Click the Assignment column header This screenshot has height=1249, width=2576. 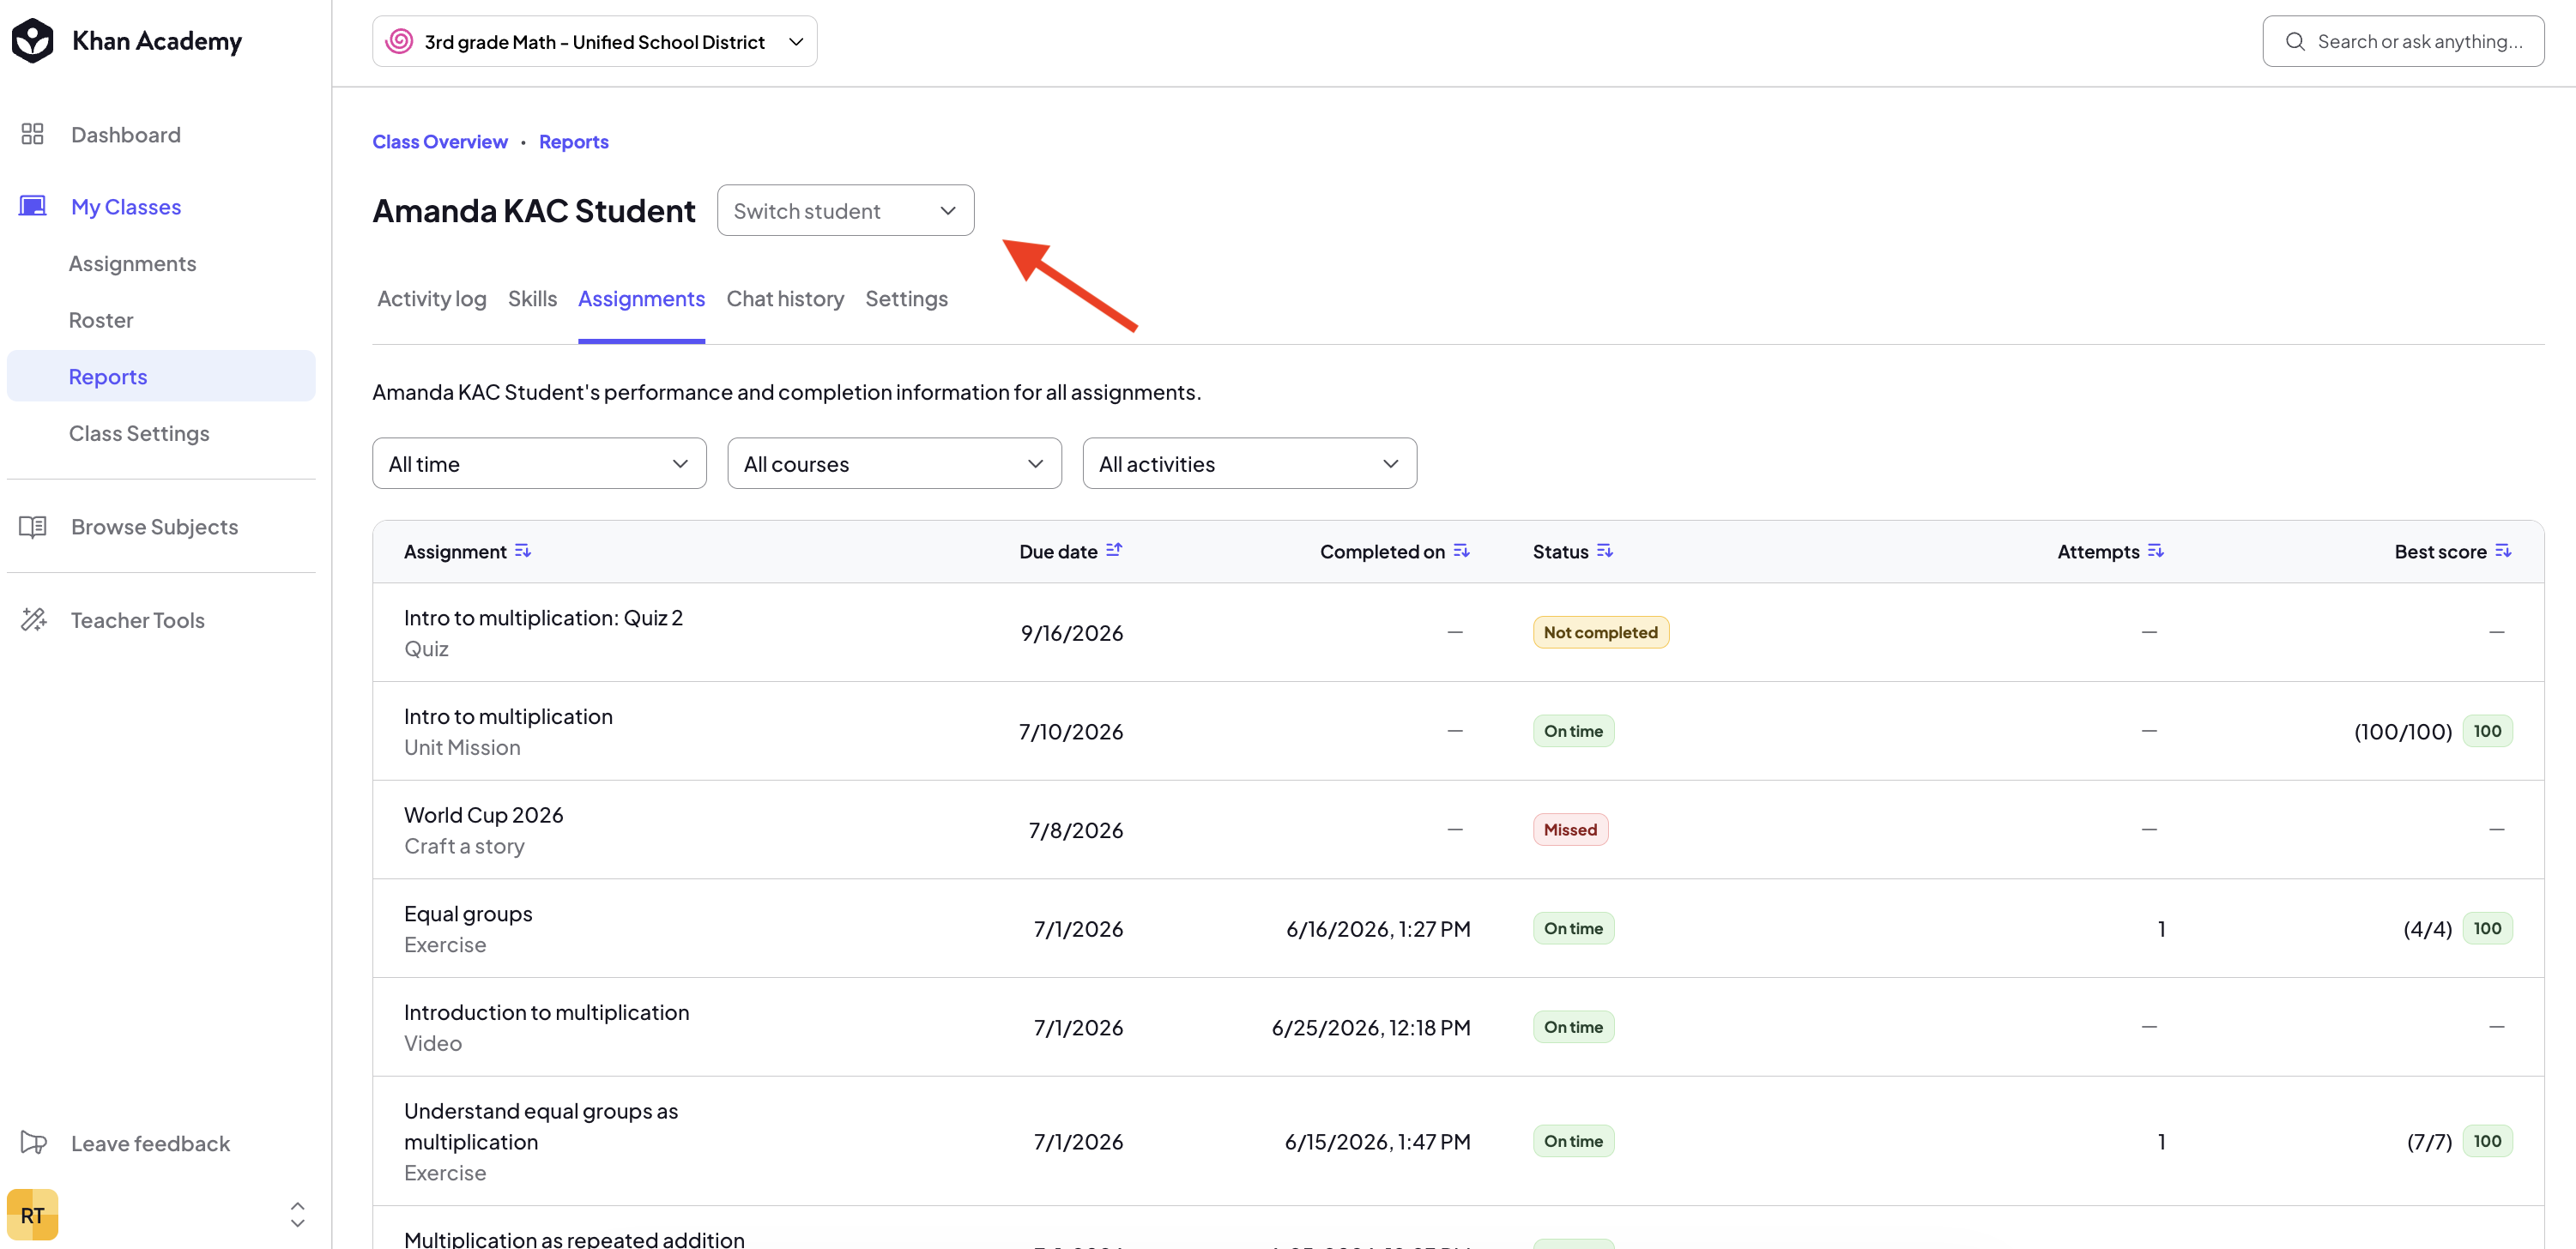[455, 551]
